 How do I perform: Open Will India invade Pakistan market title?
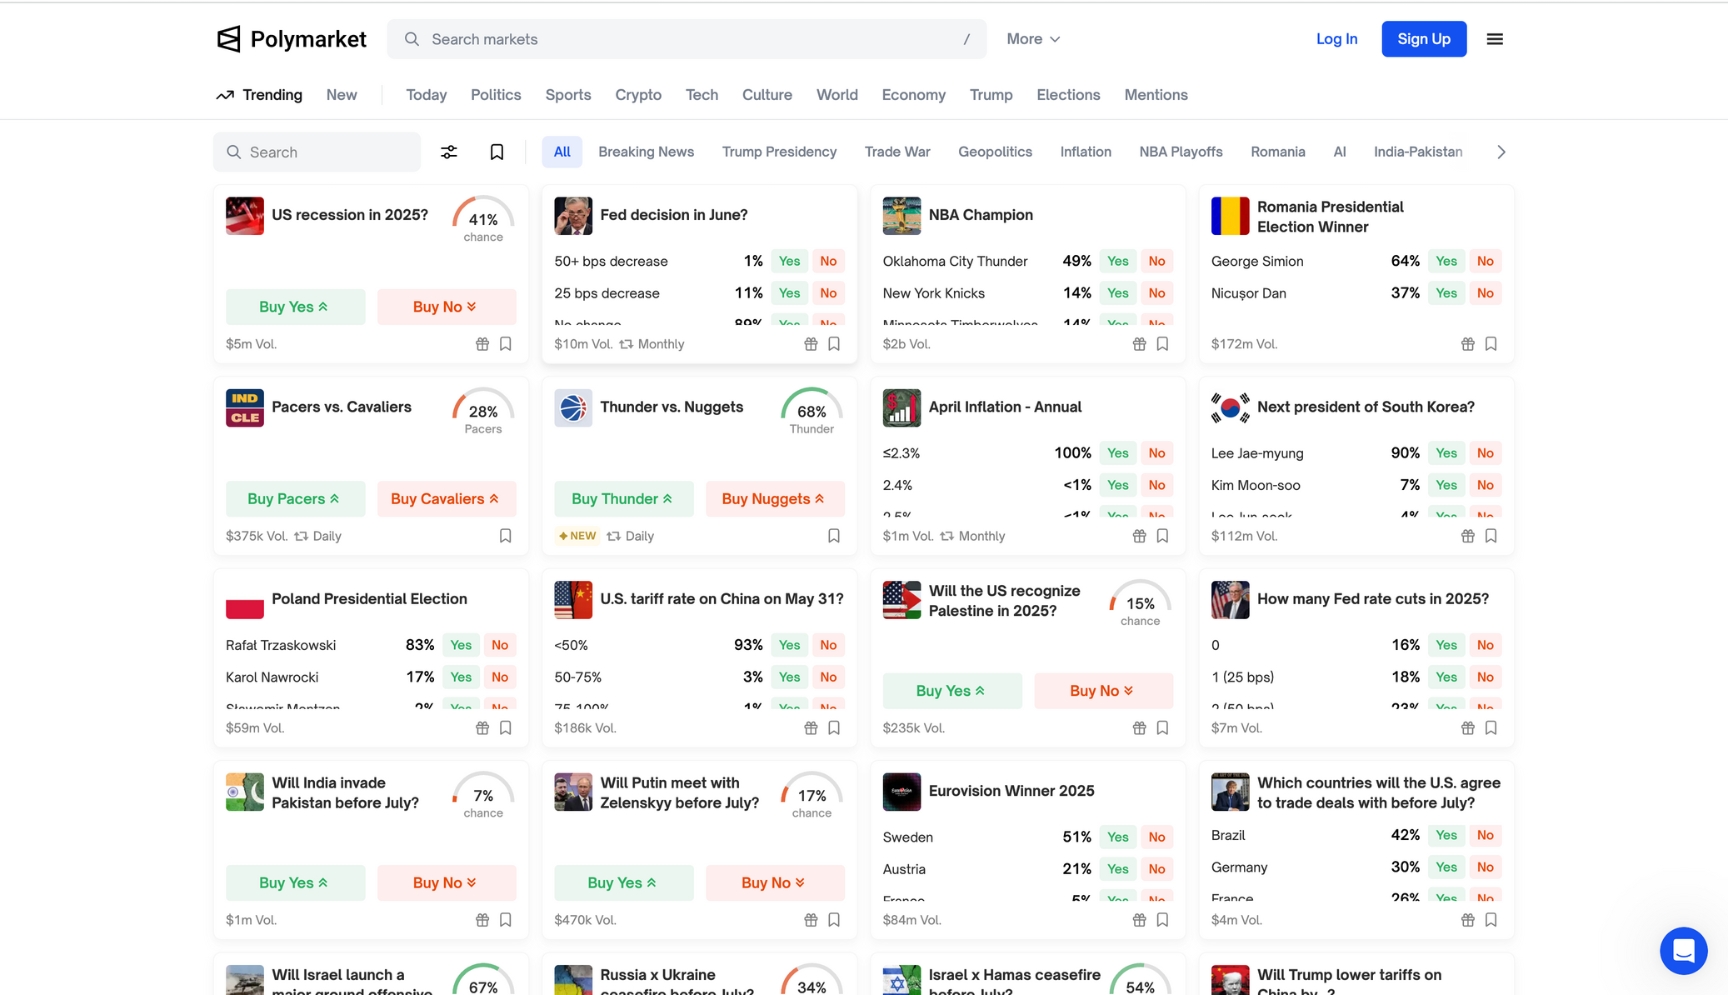point(345,793)
